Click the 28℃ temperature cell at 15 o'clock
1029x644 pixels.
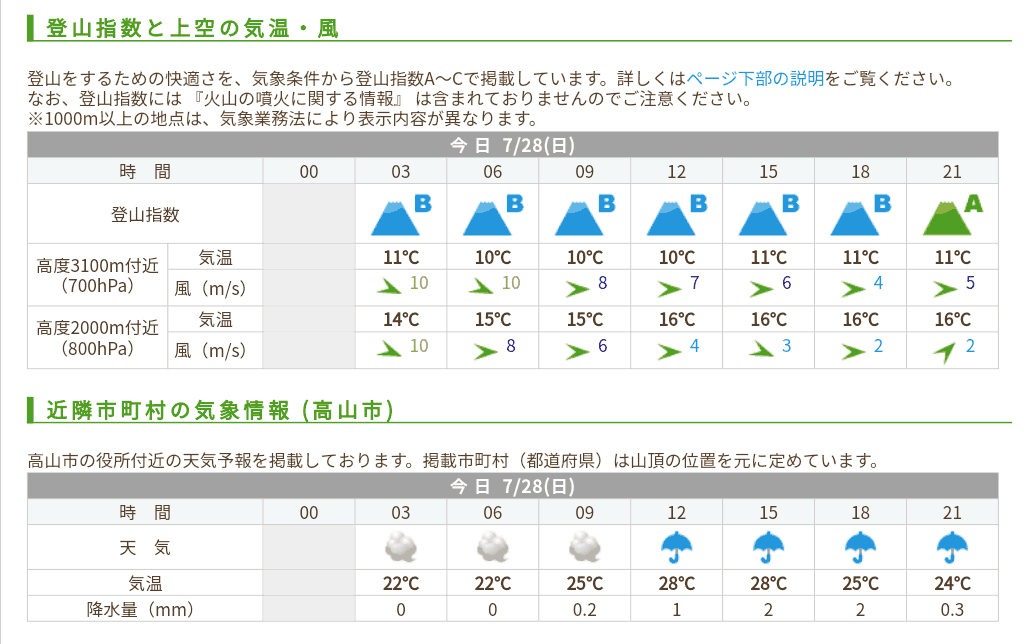pyautogui.click(x=768, y=583)
